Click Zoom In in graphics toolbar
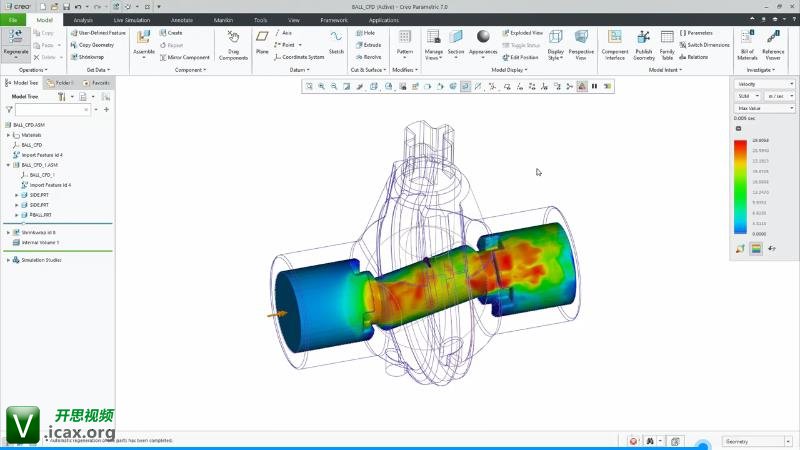The height and width of the screenshot is (450, 800). pyautogui.click(x=321, y=86)
